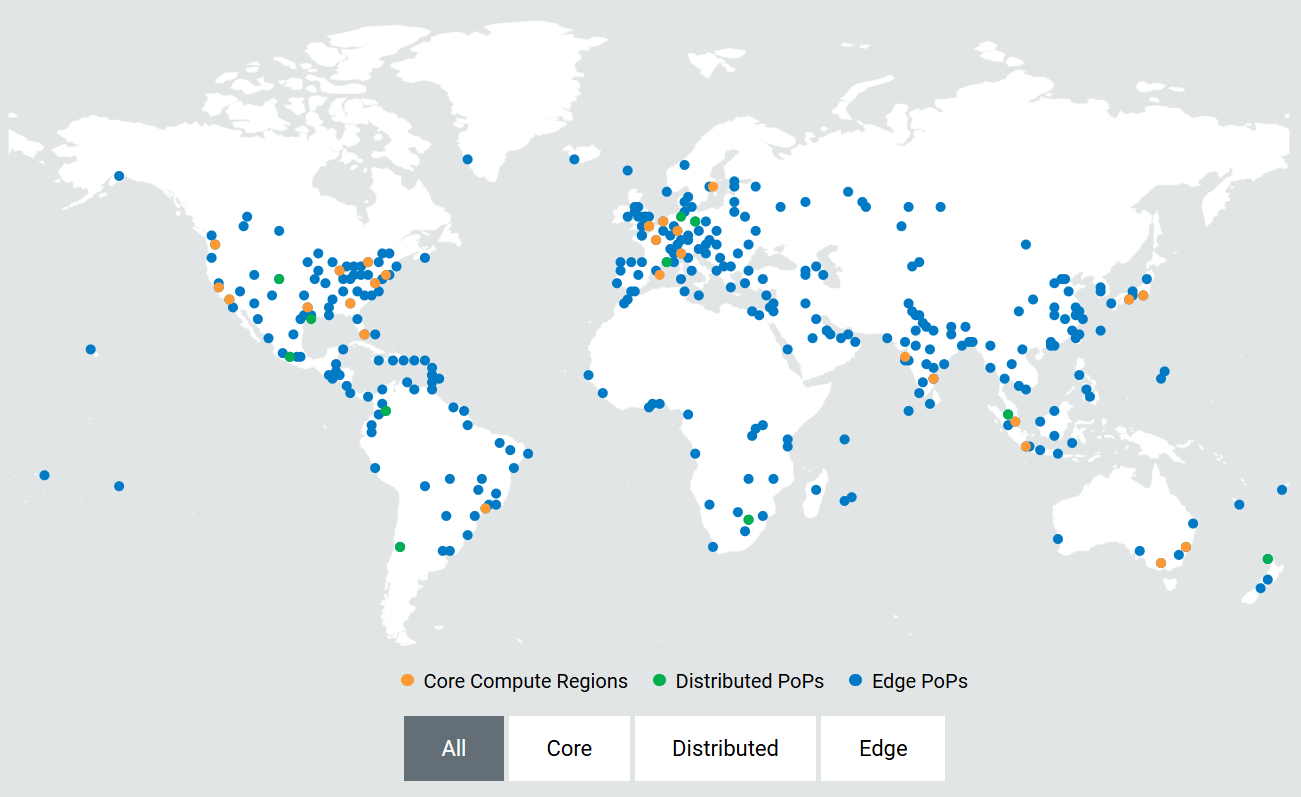1301x797 pixels.
Task: Click the blue Edge PoPs legend dot
Action: pyautogui.click(x=855, y=681)
